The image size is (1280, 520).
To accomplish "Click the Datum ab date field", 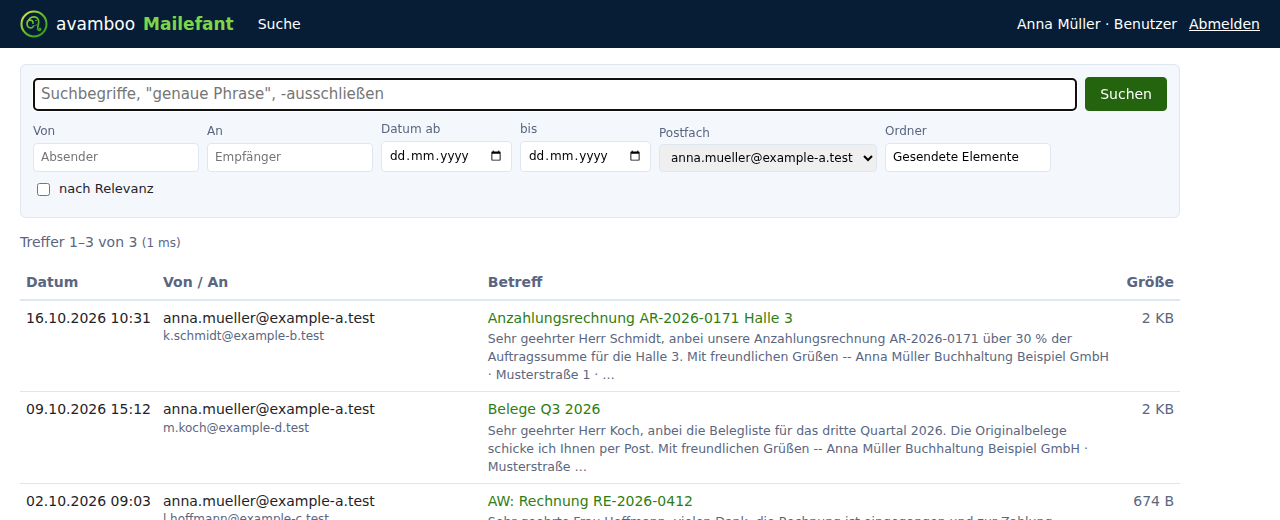I will 446,156.
